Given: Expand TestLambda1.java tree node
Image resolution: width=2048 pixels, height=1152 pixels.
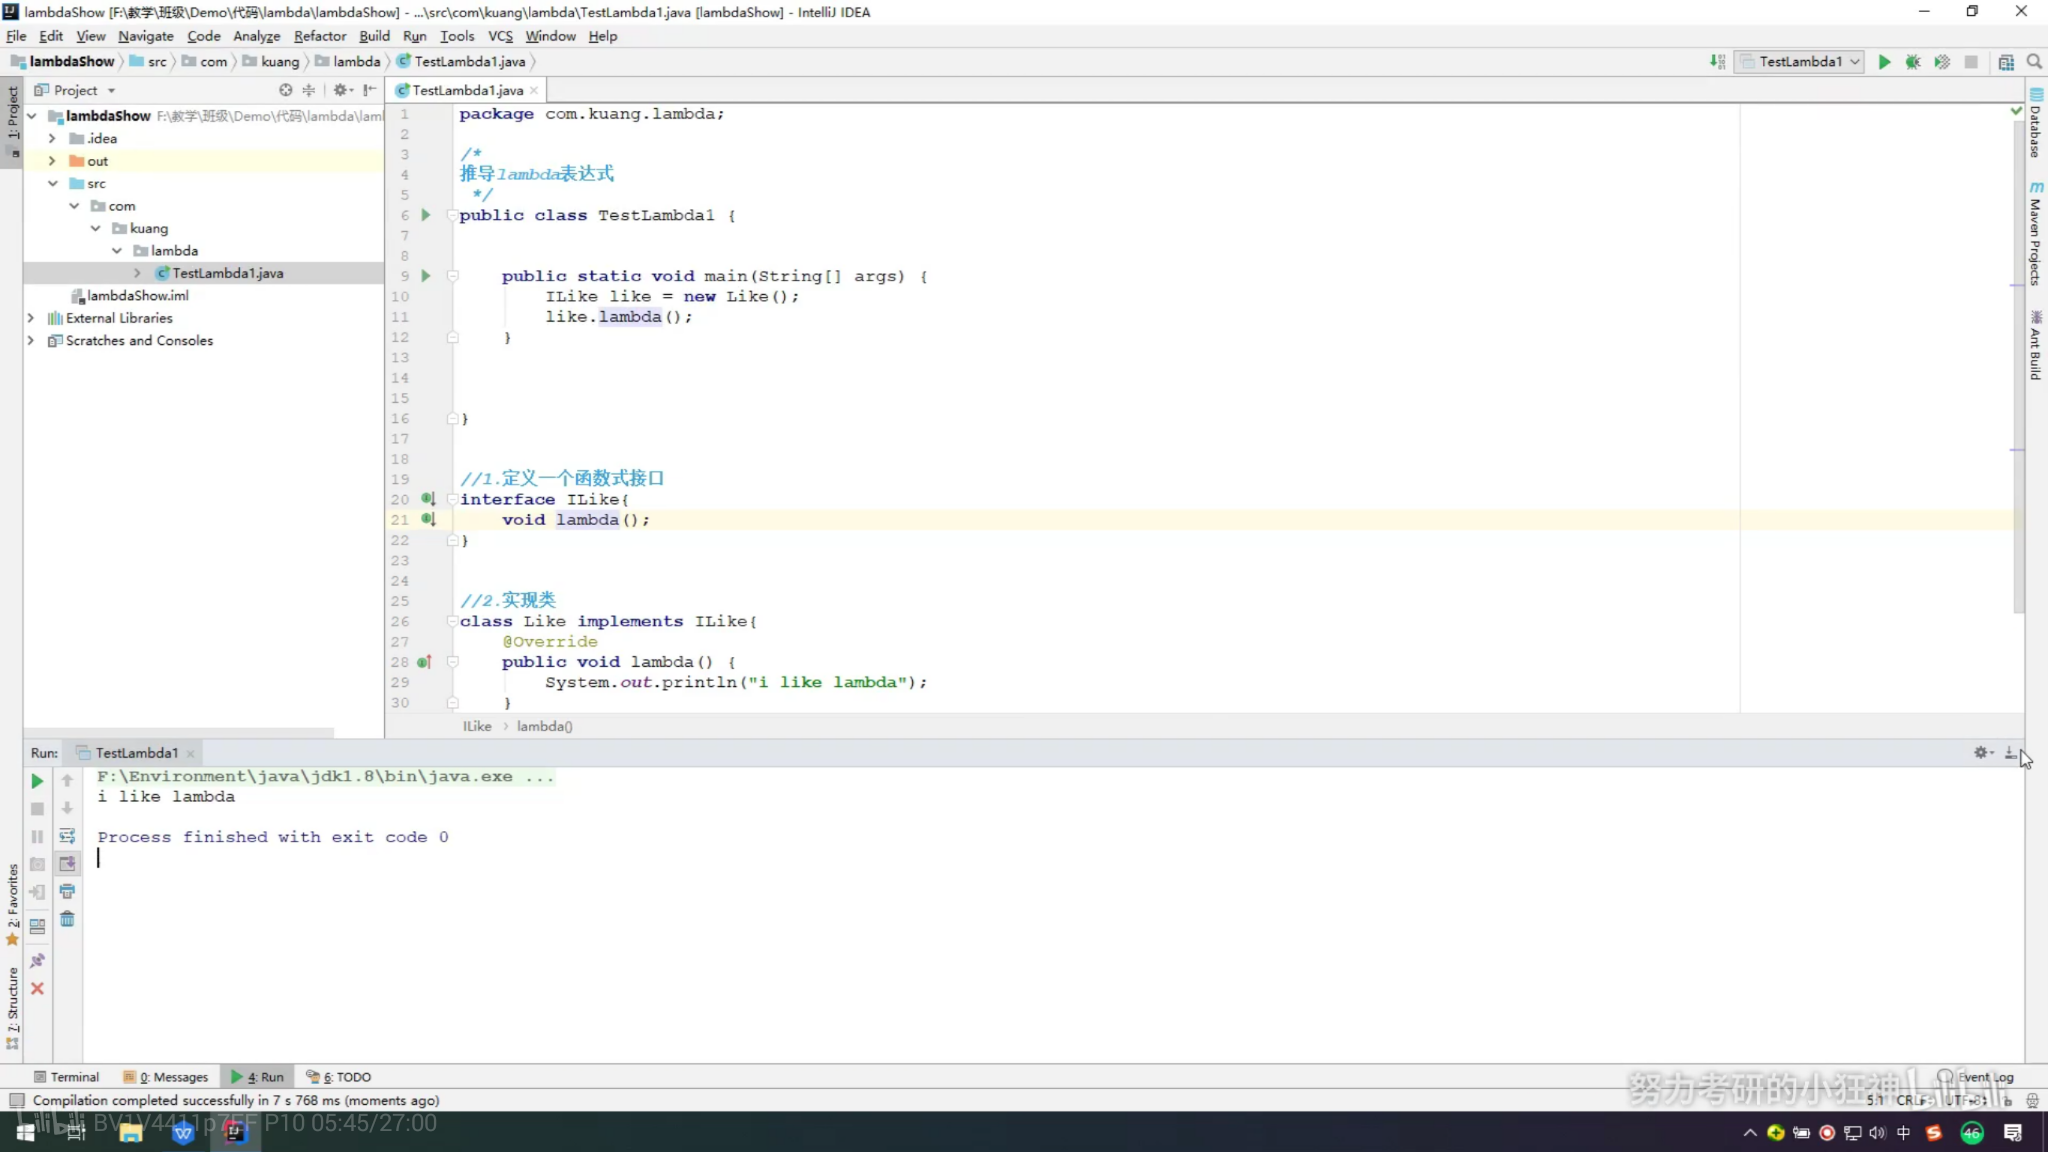Looking at the screenshot, I should 138,273.
